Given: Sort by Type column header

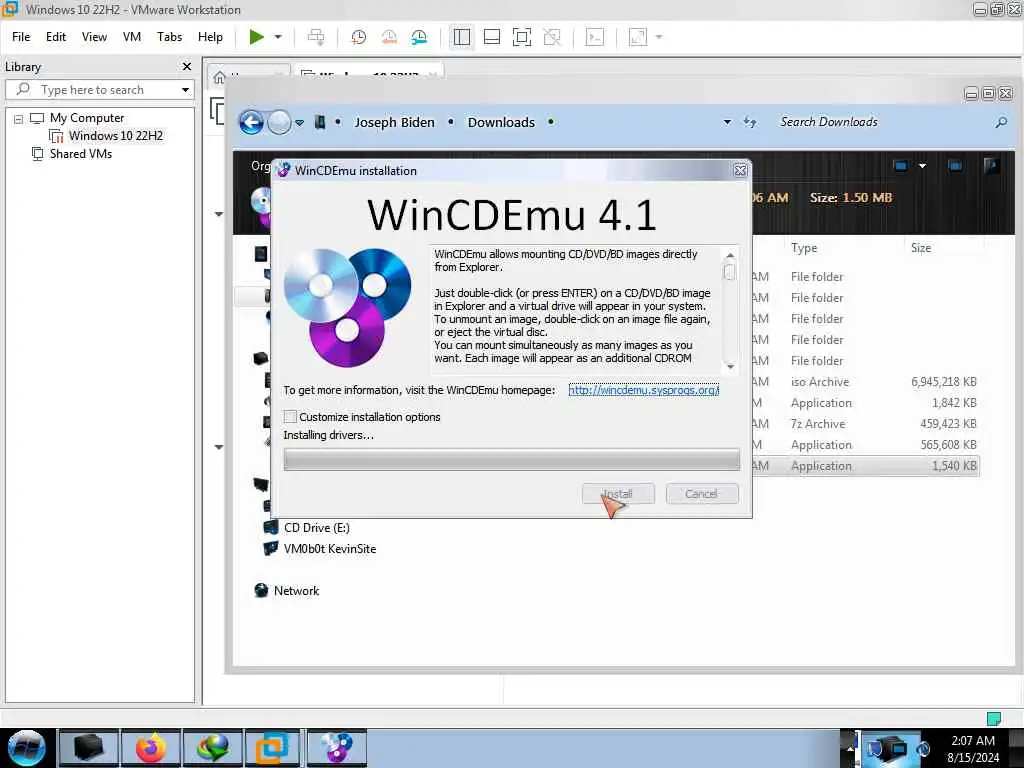Looking at the screenshot, I should [804, 248].
